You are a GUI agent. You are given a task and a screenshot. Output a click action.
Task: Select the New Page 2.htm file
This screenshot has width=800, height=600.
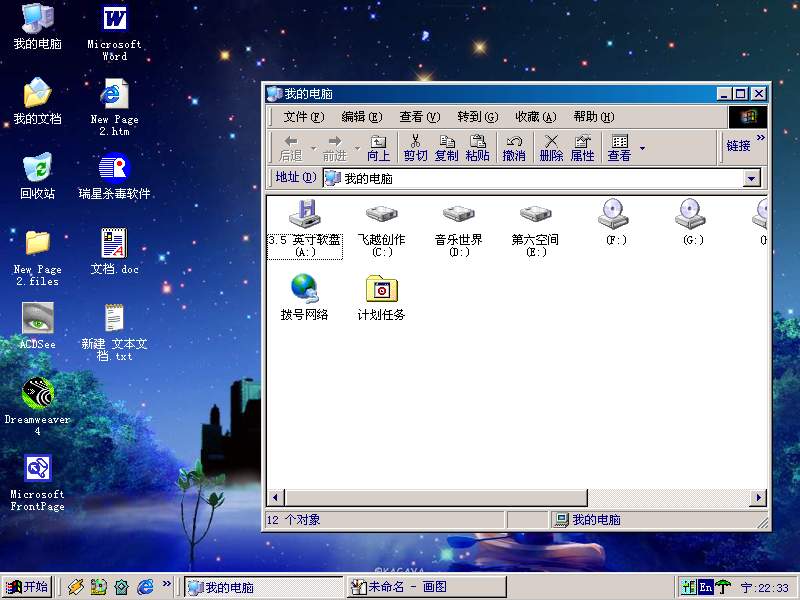coord(114,108)
